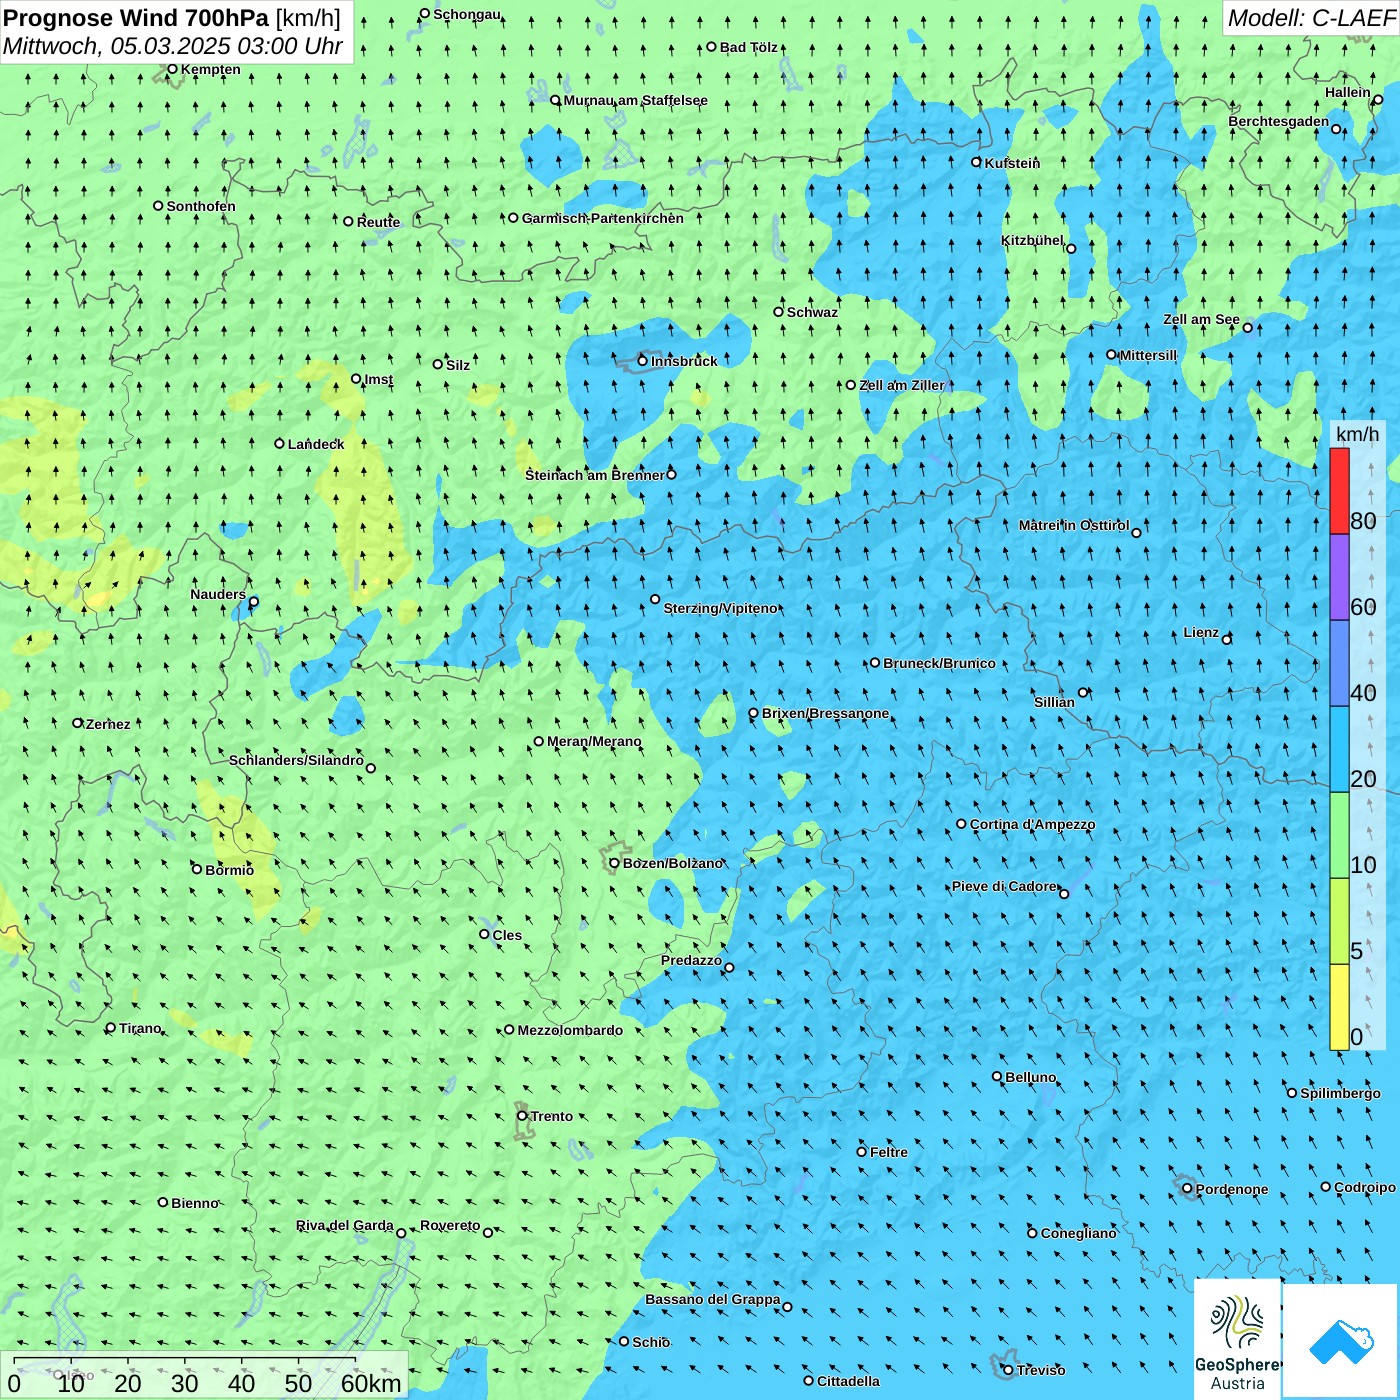Click the GeoSphere Austria logo
Viewport: 1400px width, 1400px height.
[1237, 1339]
